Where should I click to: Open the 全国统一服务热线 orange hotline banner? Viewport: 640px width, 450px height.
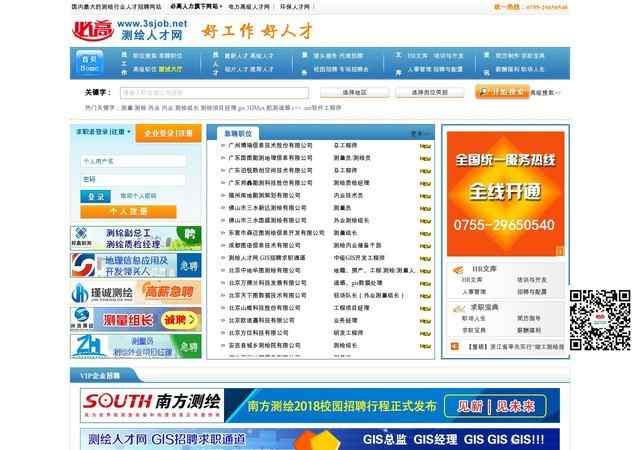coord(505,194)
